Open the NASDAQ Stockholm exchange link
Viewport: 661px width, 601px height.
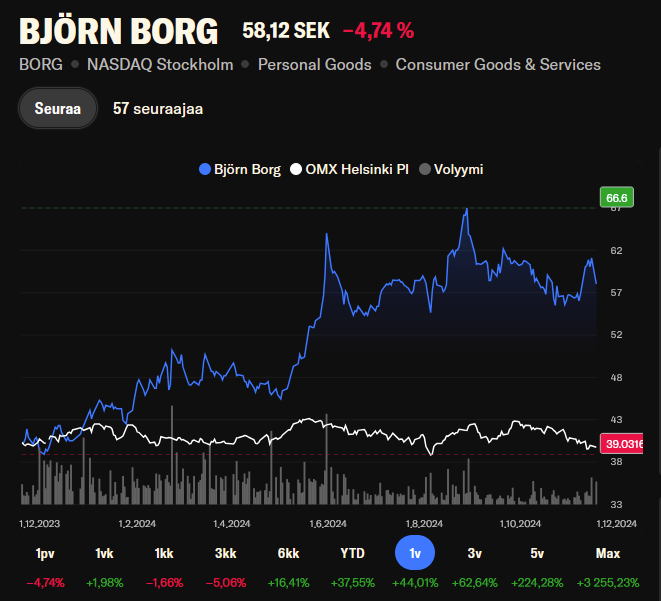click(x=160, y=64)
